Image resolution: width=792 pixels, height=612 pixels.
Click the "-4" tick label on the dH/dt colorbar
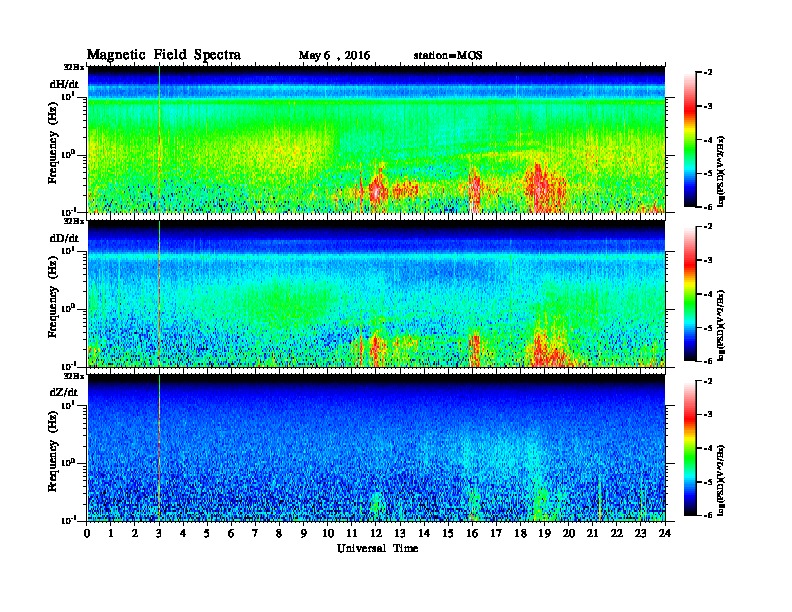pos(708,140)
